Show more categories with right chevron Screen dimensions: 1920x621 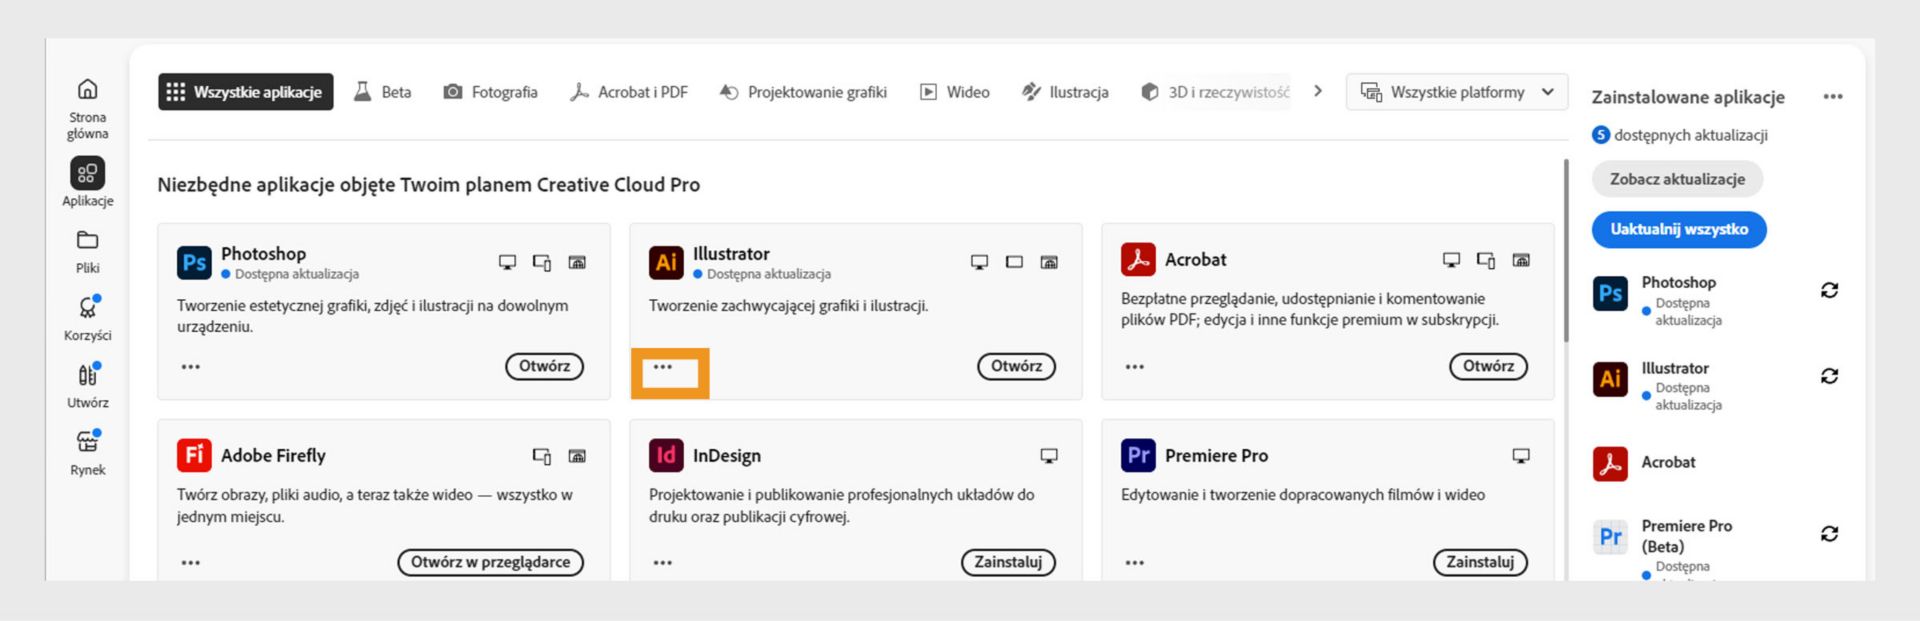[x=1318, y=91]
